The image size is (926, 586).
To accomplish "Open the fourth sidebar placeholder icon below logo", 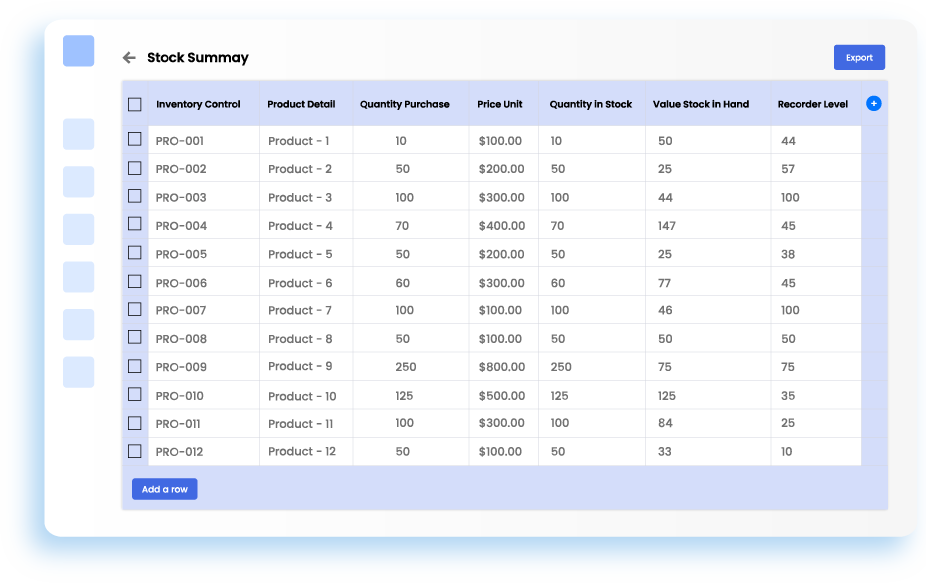I will [78, 277].
